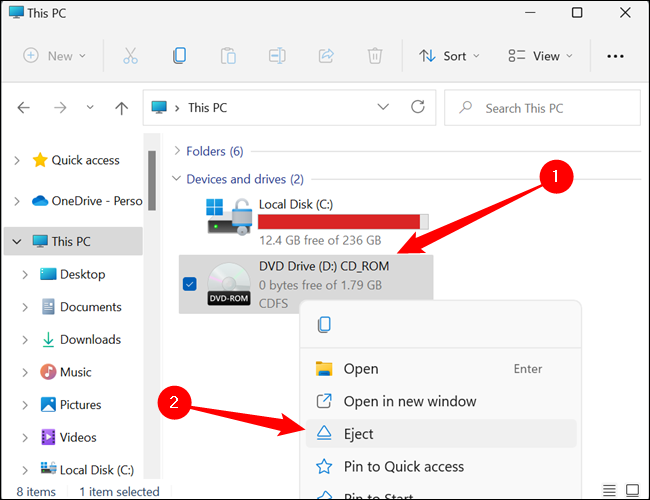Open the Sort dropdown
Image resolution: width=650 pixels, height=500 pixels.
point(450,56)
